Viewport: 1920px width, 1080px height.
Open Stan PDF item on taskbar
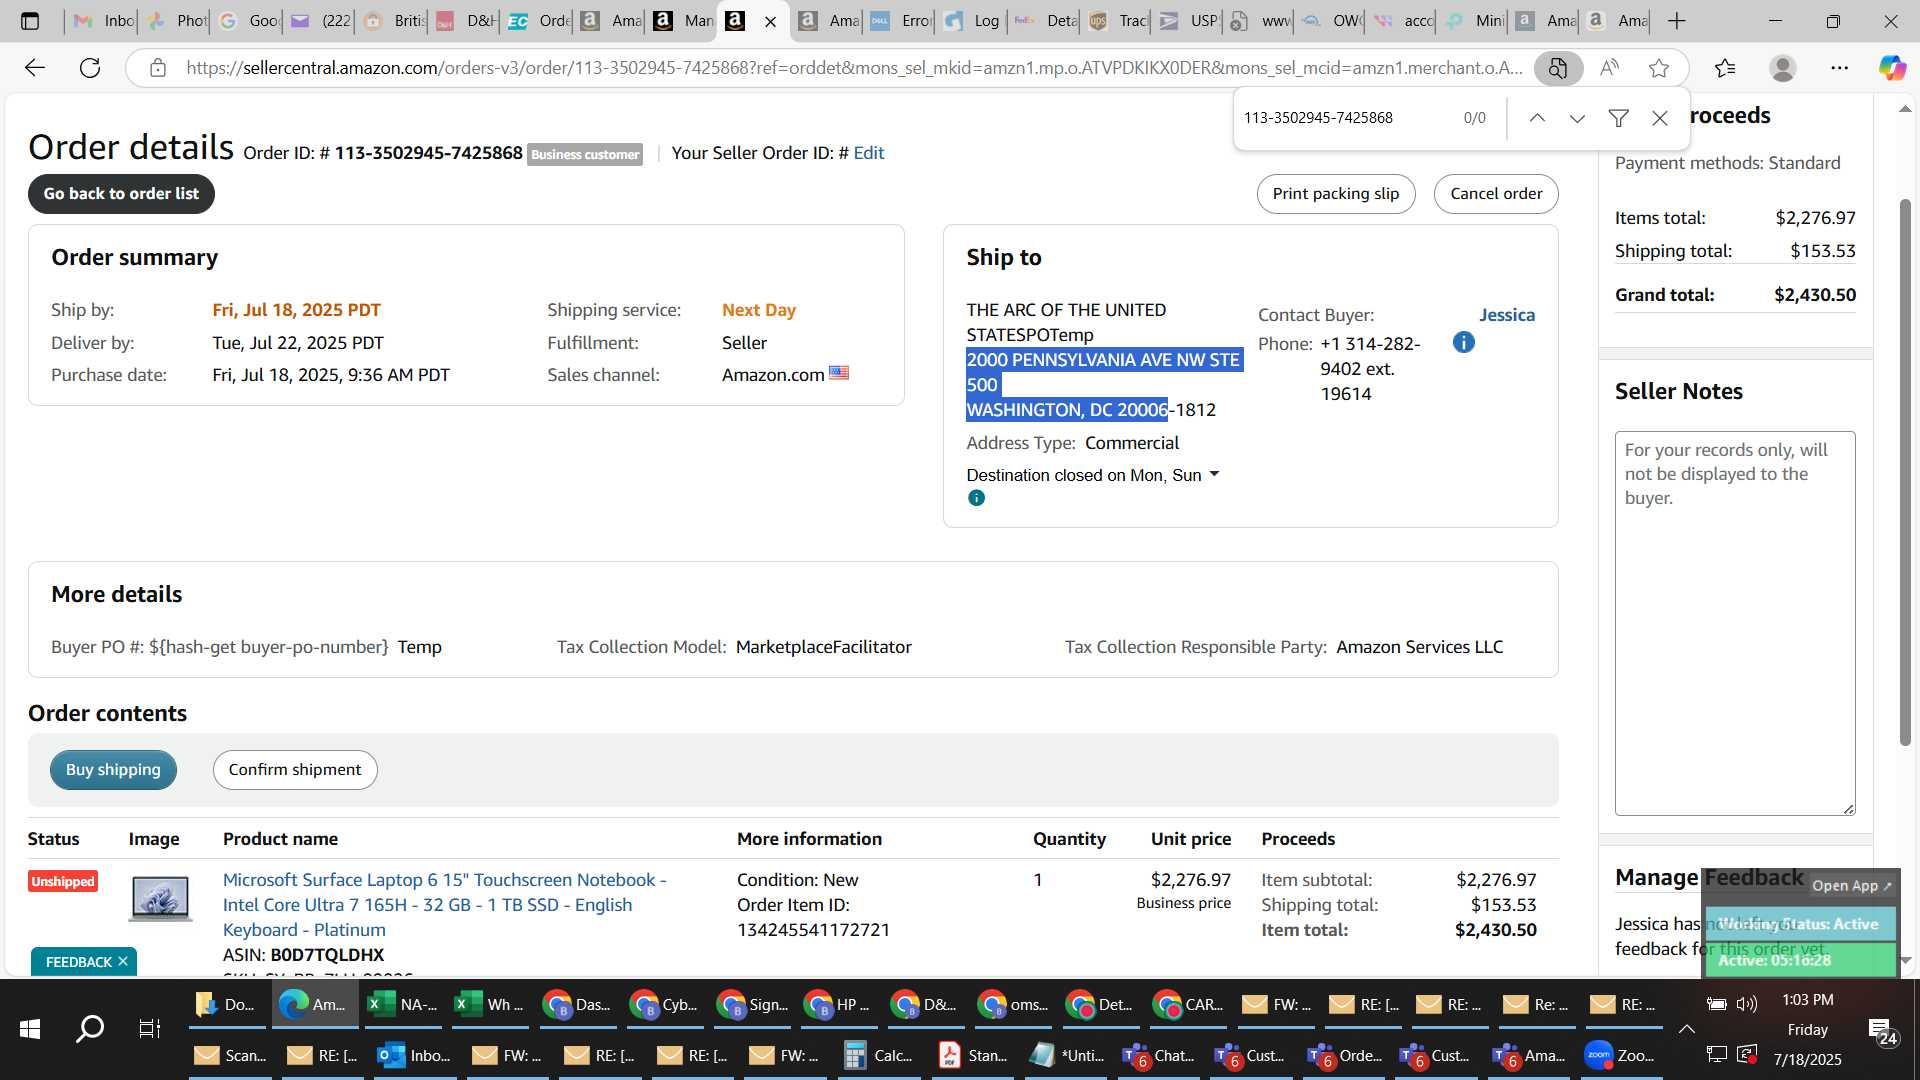(x=973, y=1055)
